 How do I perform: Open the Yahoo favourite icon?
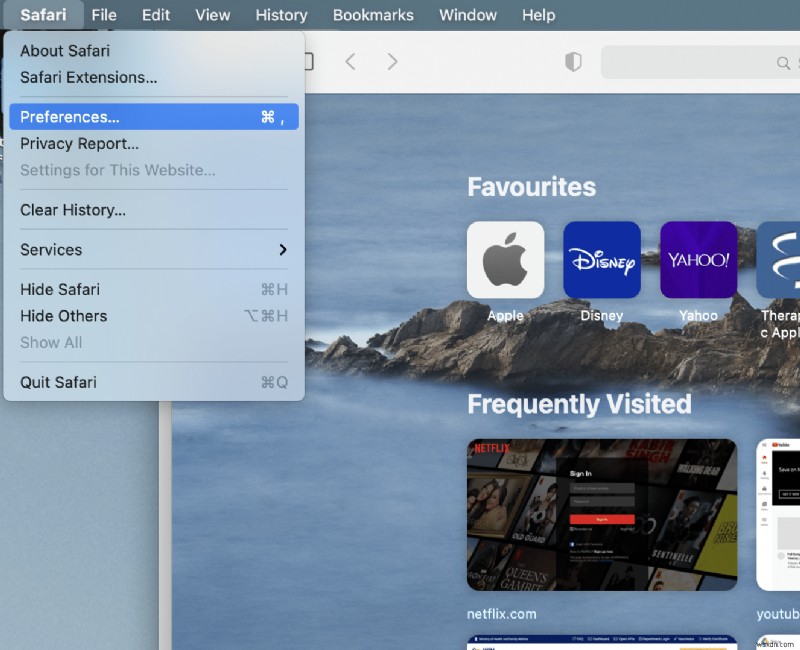click(698, 259)
